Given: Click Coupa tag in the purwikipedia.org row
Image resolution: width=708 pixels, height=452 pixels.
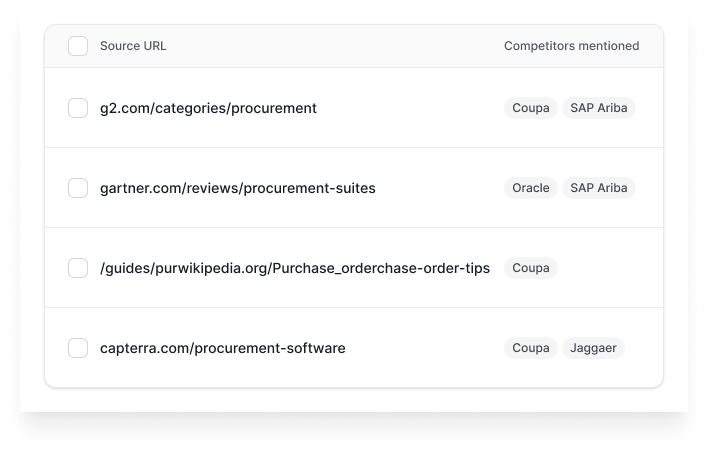Looking at the screenshot, I should (x=531, y=268).
